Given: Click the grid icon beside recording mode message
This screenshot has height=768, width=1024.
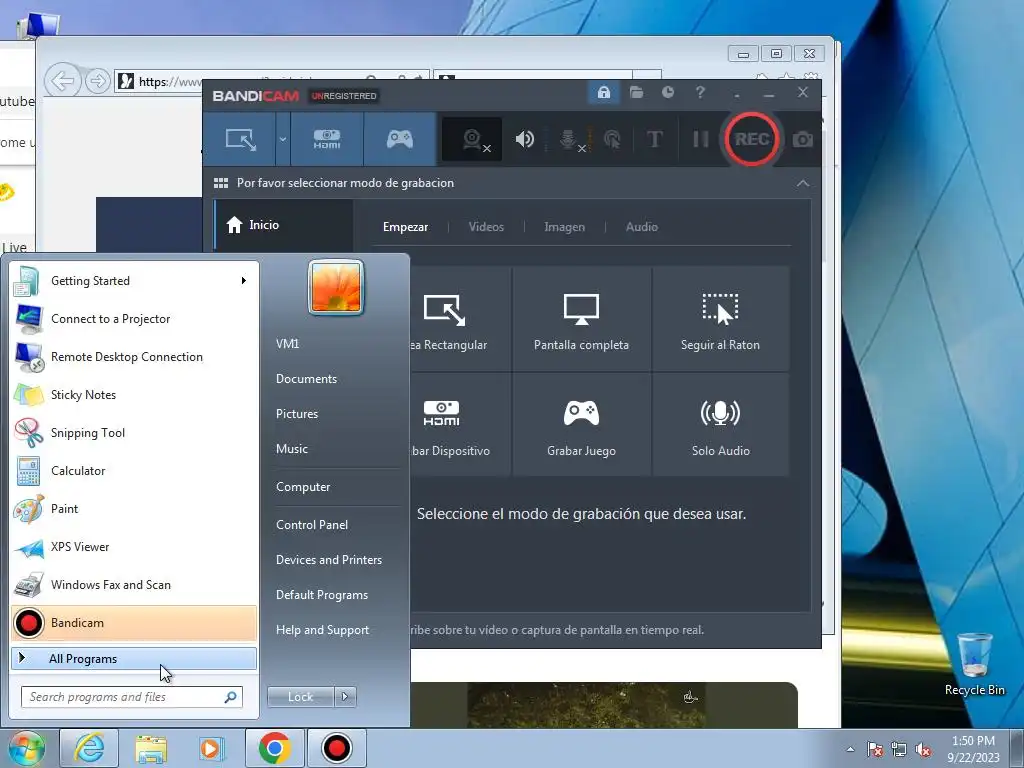Looking at the screenshot, I should (x=221, y=183).
